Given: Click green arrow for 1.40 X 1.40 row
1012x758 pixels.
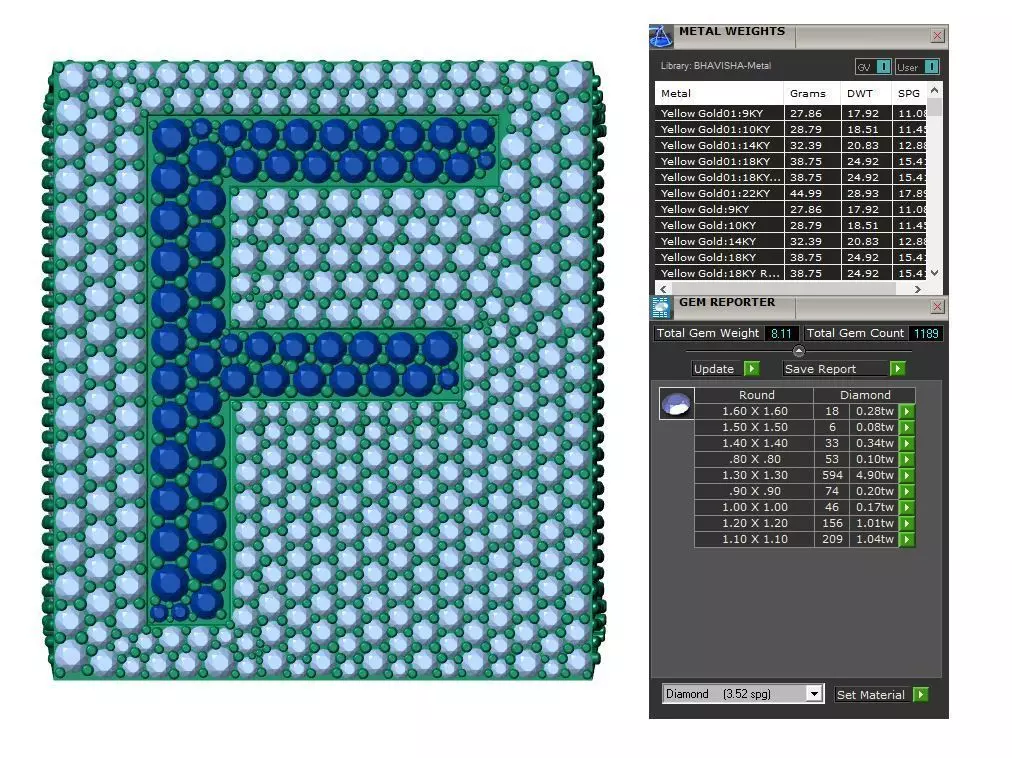Looking at the screenshot, I should (x=907, y=444).
